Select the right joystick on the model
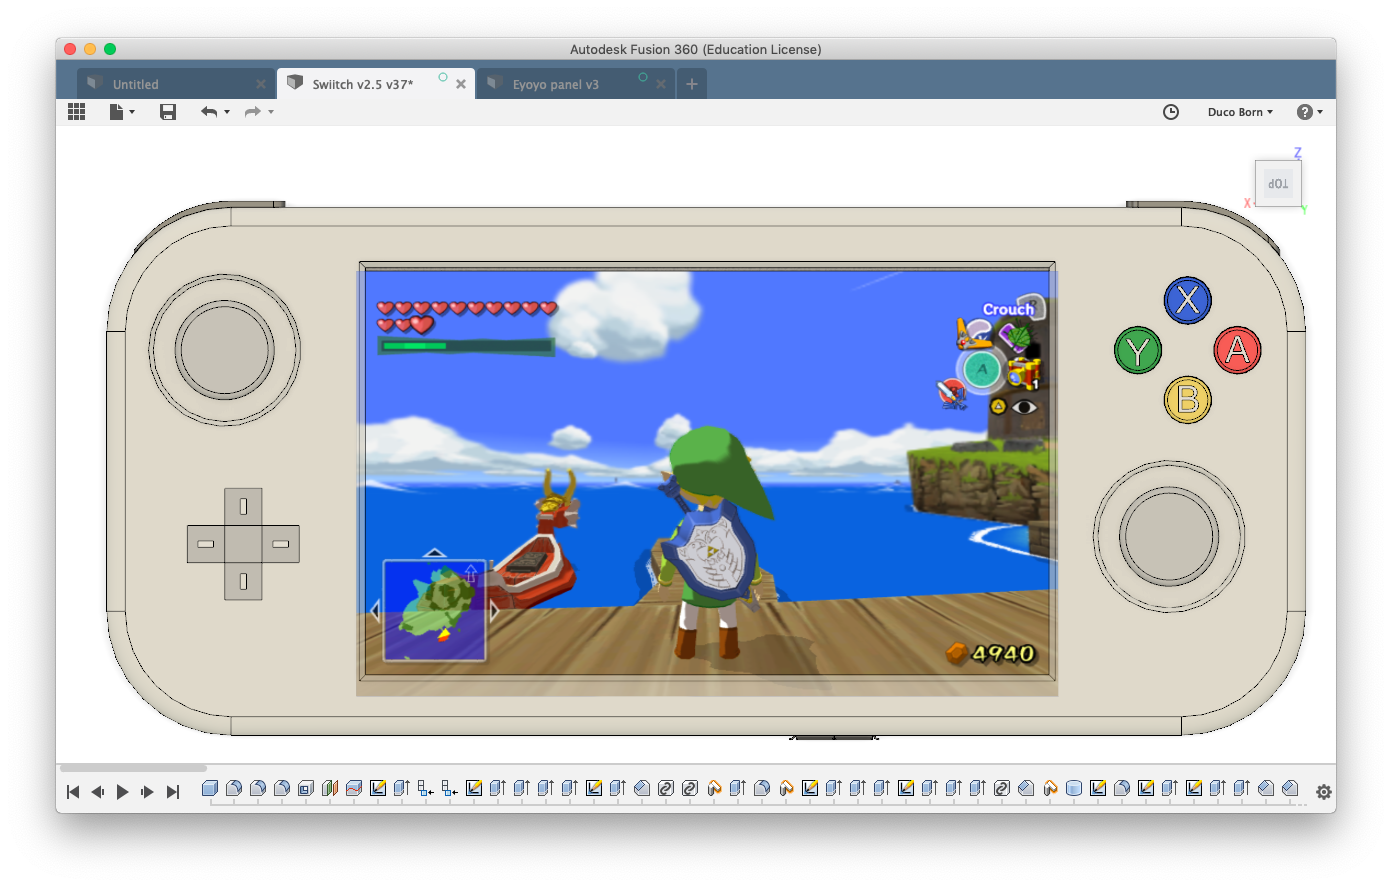Image resolution: width=1392 pixels, height=887 pixels. 1169,536
